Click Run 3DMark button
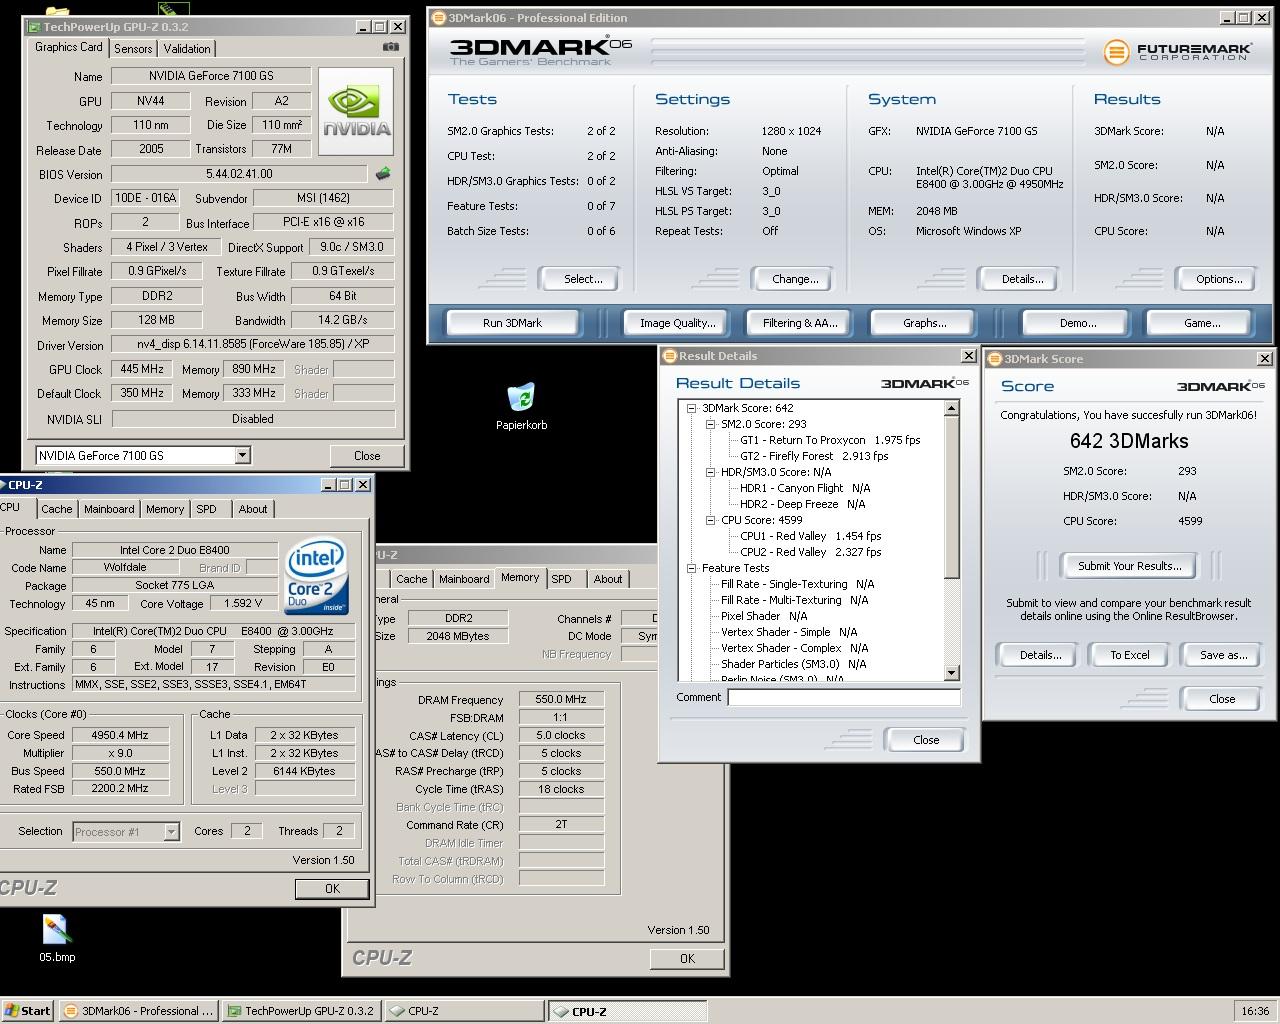 (512, 323)
